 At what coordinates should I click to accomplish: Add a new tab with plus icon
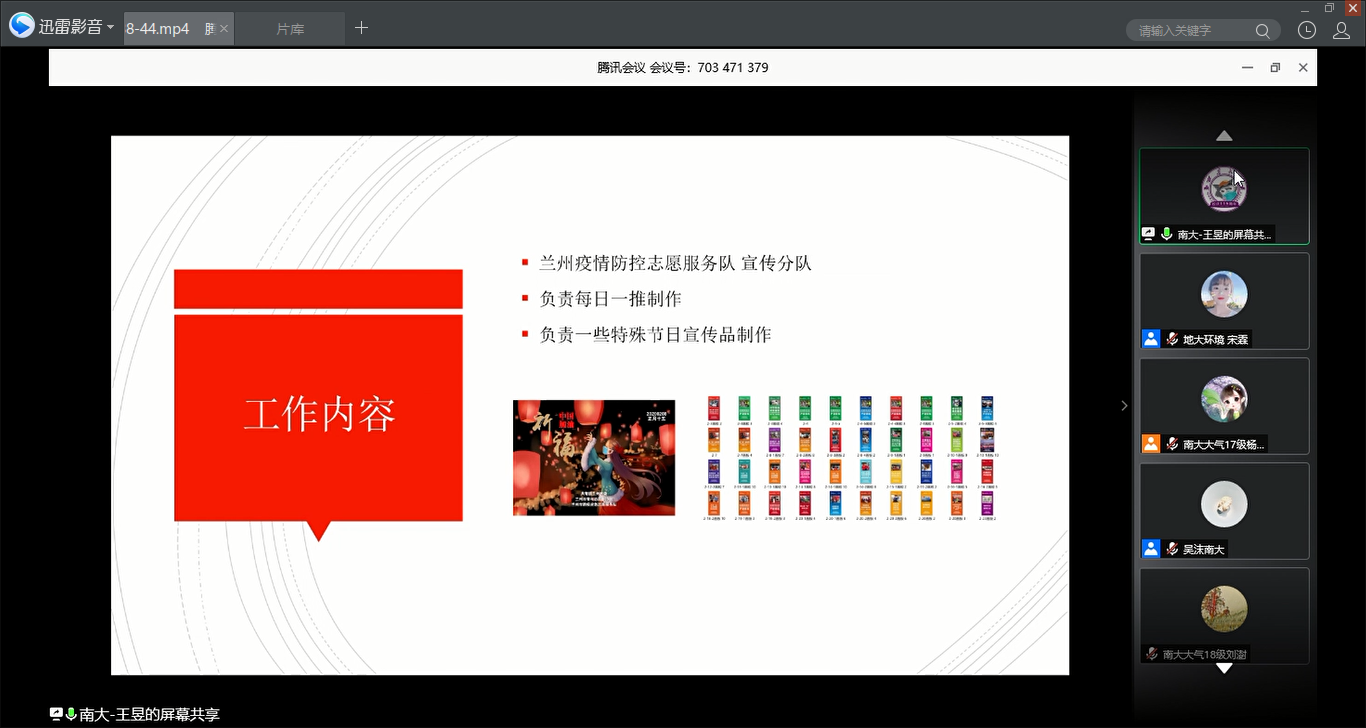coord(362,28)
